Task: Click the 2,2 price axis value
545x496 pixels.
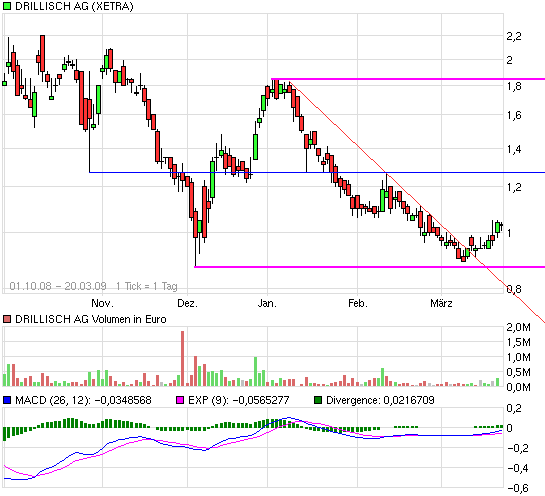Action: 514,36
